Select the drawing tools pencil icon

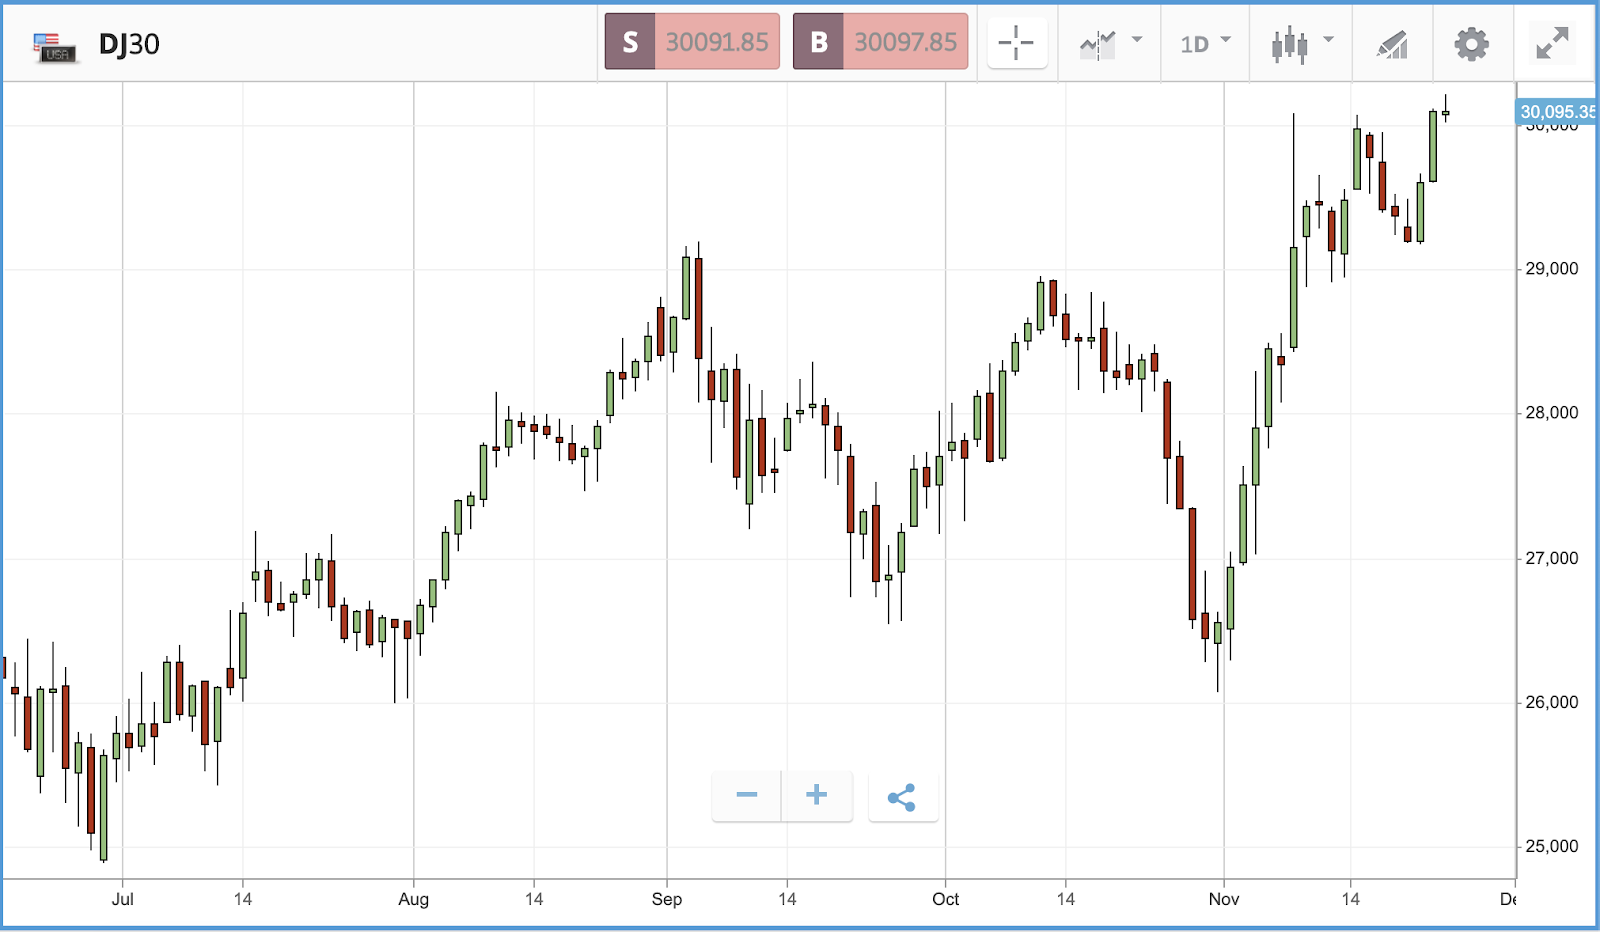coord(1392,44)
